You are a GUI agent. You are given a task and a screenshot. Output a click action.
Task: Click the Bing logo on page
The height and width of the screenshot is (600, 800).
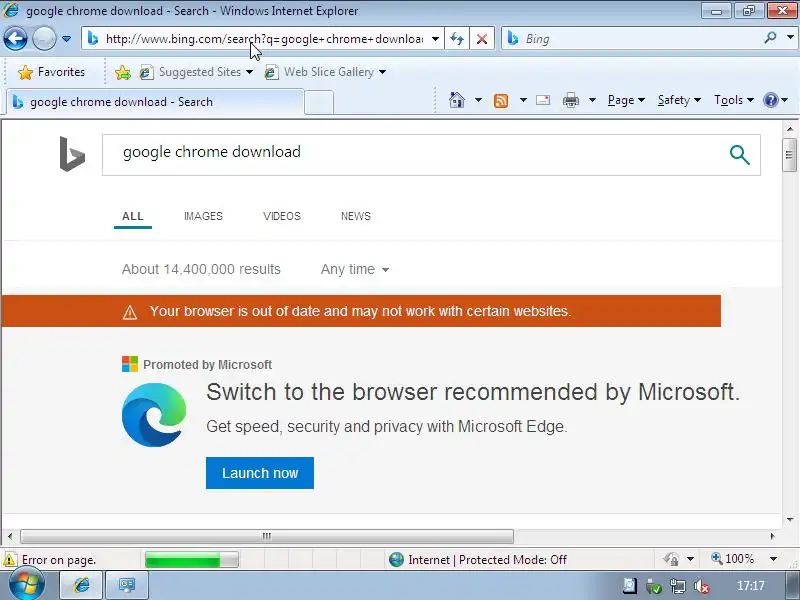(x=72, y=154)
